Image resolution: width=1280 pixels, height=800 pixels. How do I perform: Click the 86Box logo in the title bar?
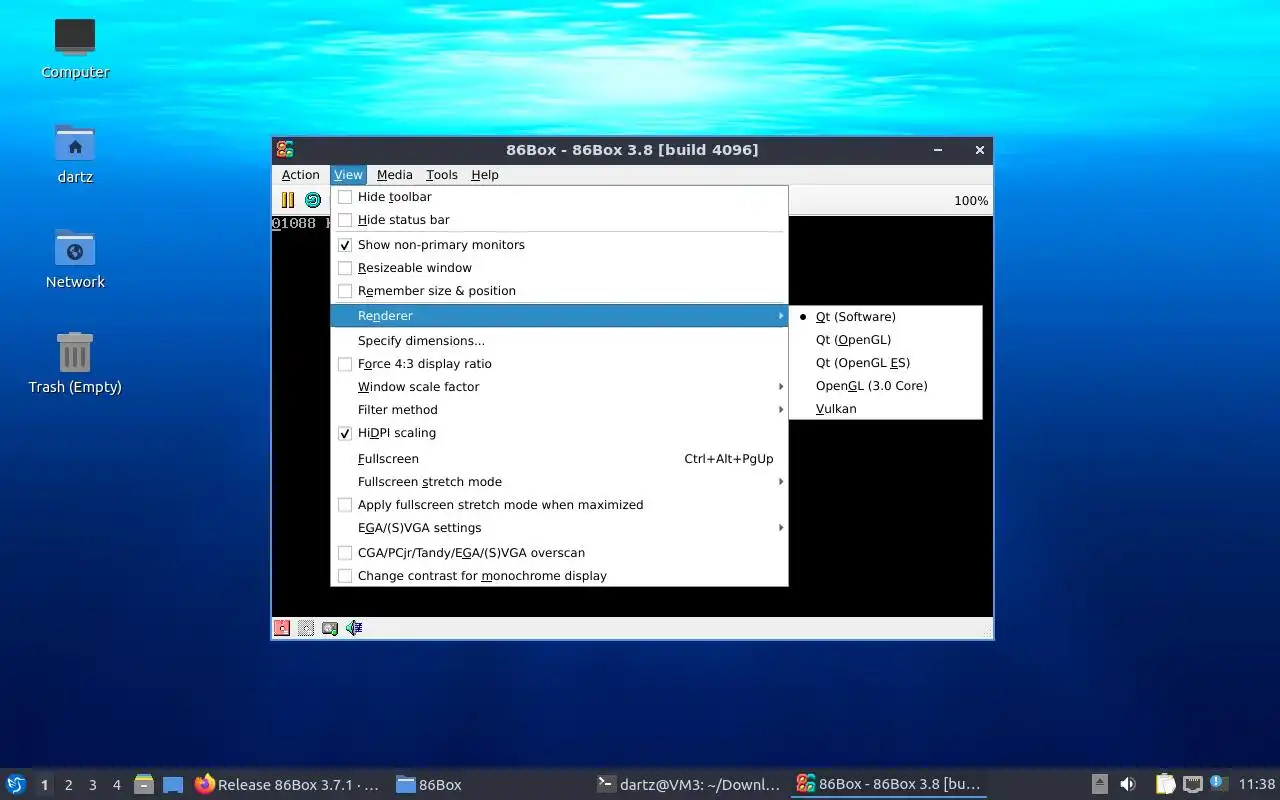(285, 150)
